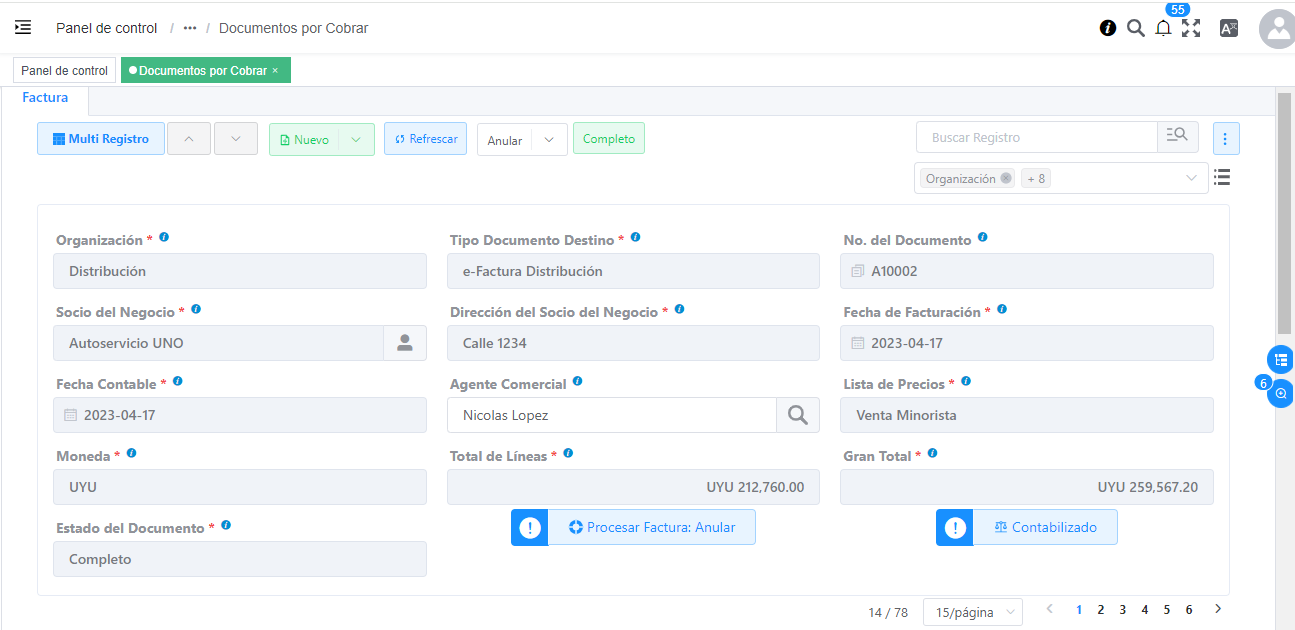Open the 15/página page size dropdown
The width and height of the screenshot is (1295, 630).
point(972,612)
